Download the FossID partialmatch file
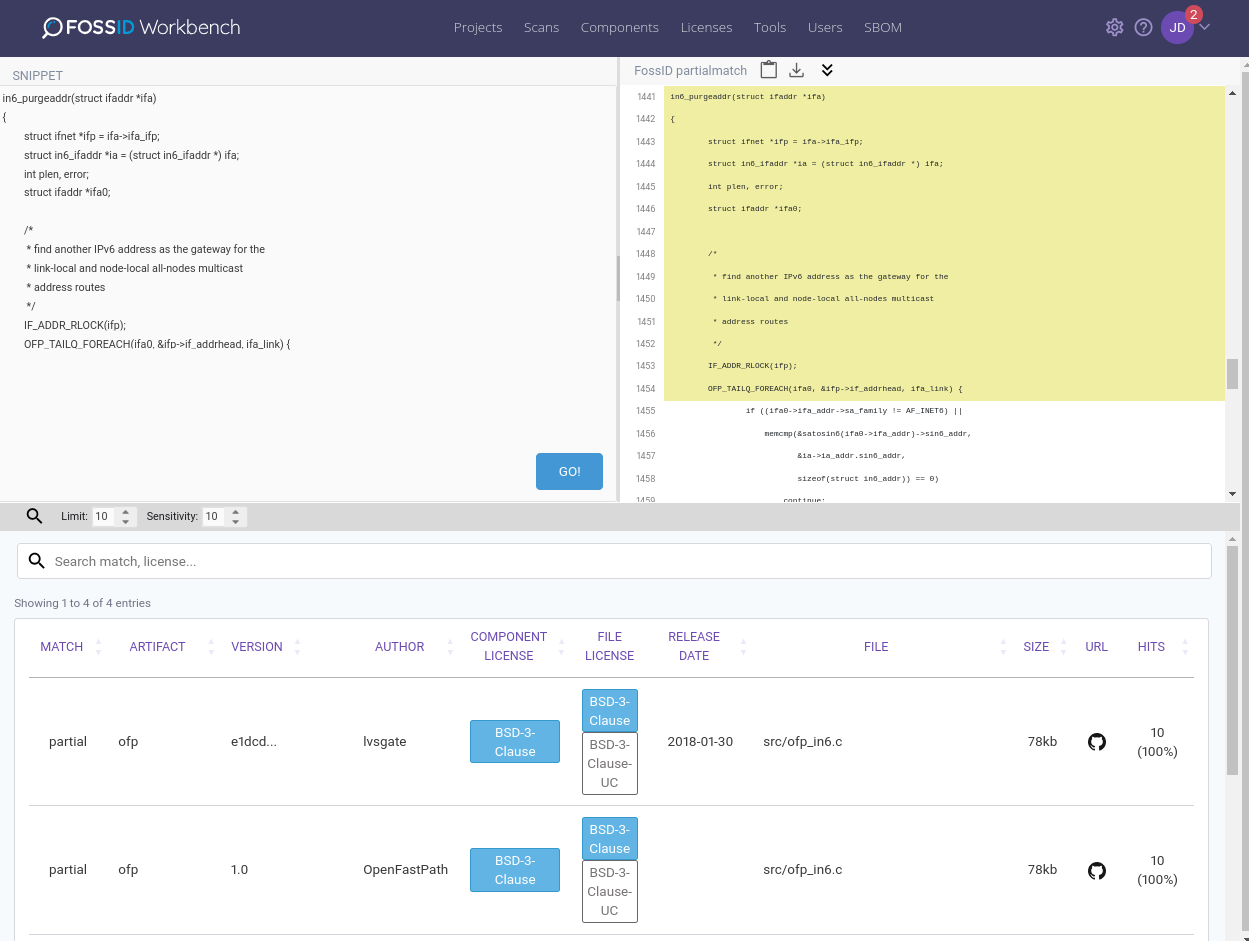 (x=797, y=70)
